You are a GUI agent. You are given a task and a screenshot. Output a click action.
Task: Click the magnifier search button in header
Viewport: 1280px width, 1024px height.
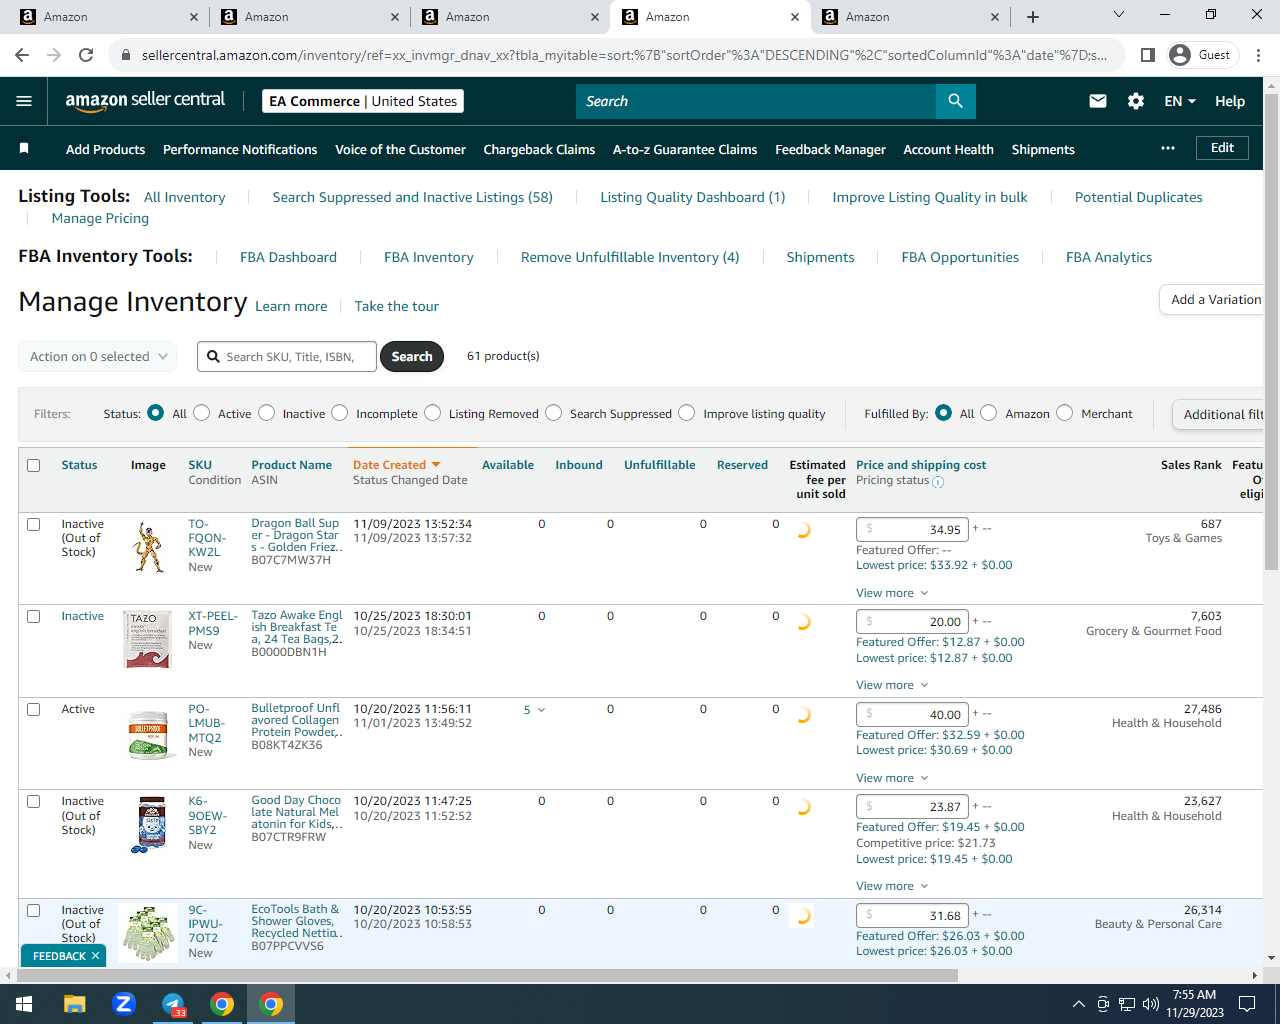point(955,101)
